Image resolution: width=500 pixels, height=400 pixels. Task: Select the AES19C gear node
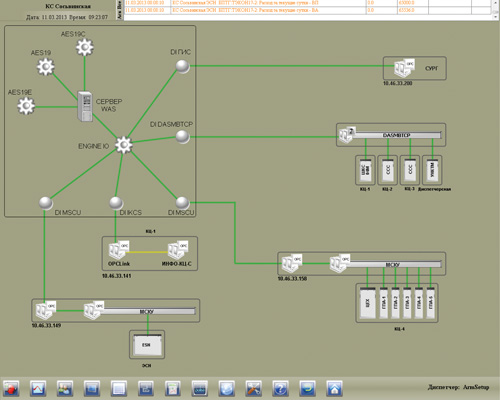[85, 47]
